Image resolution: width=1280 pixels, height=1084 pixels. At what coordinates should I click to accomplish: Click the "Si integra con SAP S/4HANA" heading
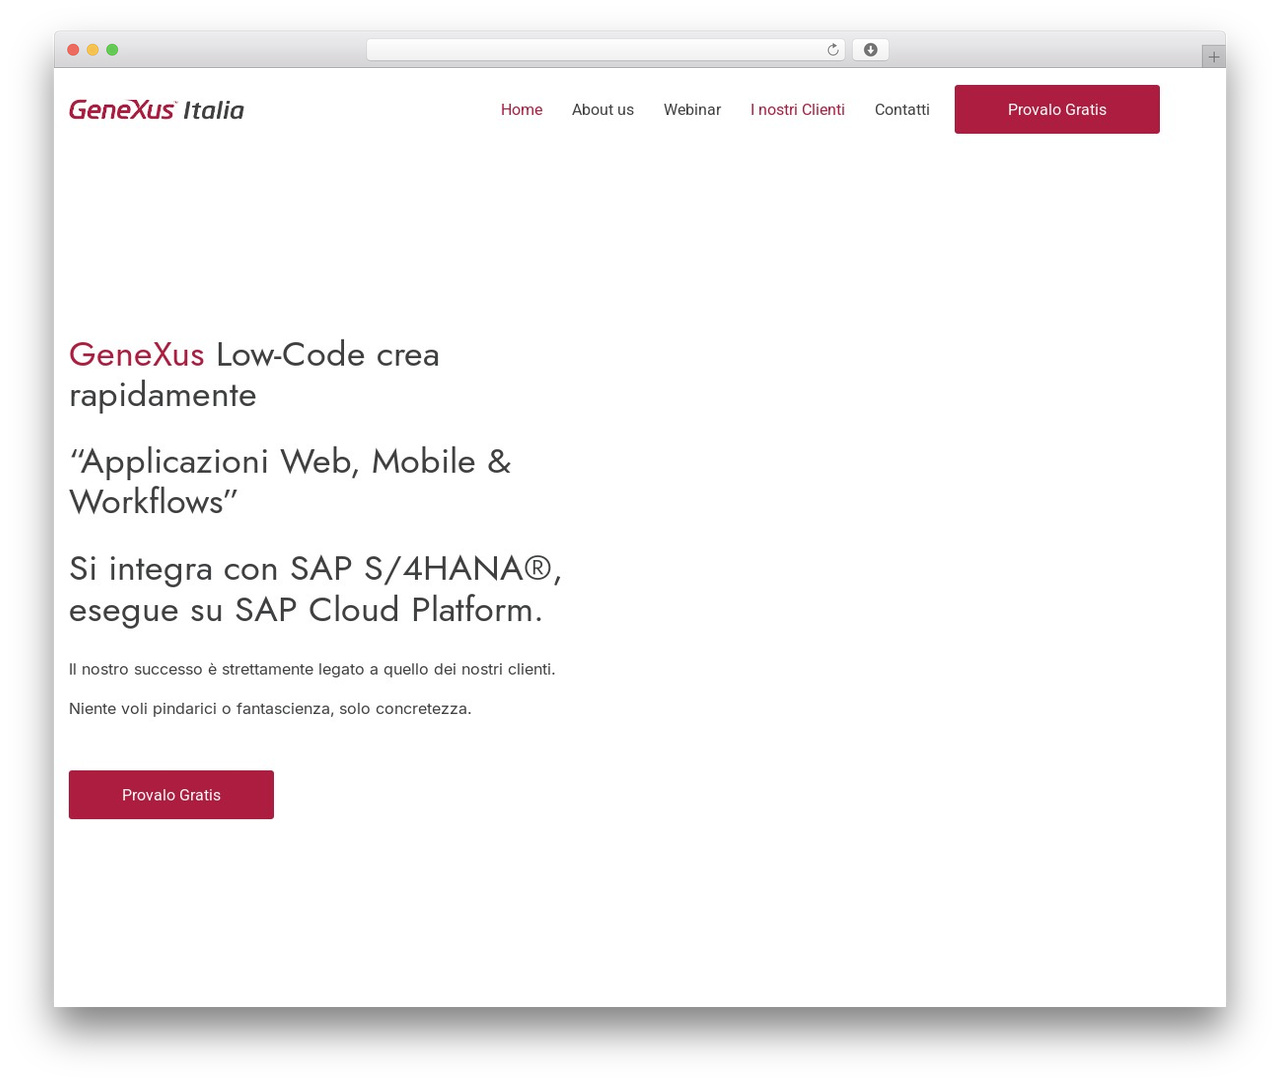316,589
